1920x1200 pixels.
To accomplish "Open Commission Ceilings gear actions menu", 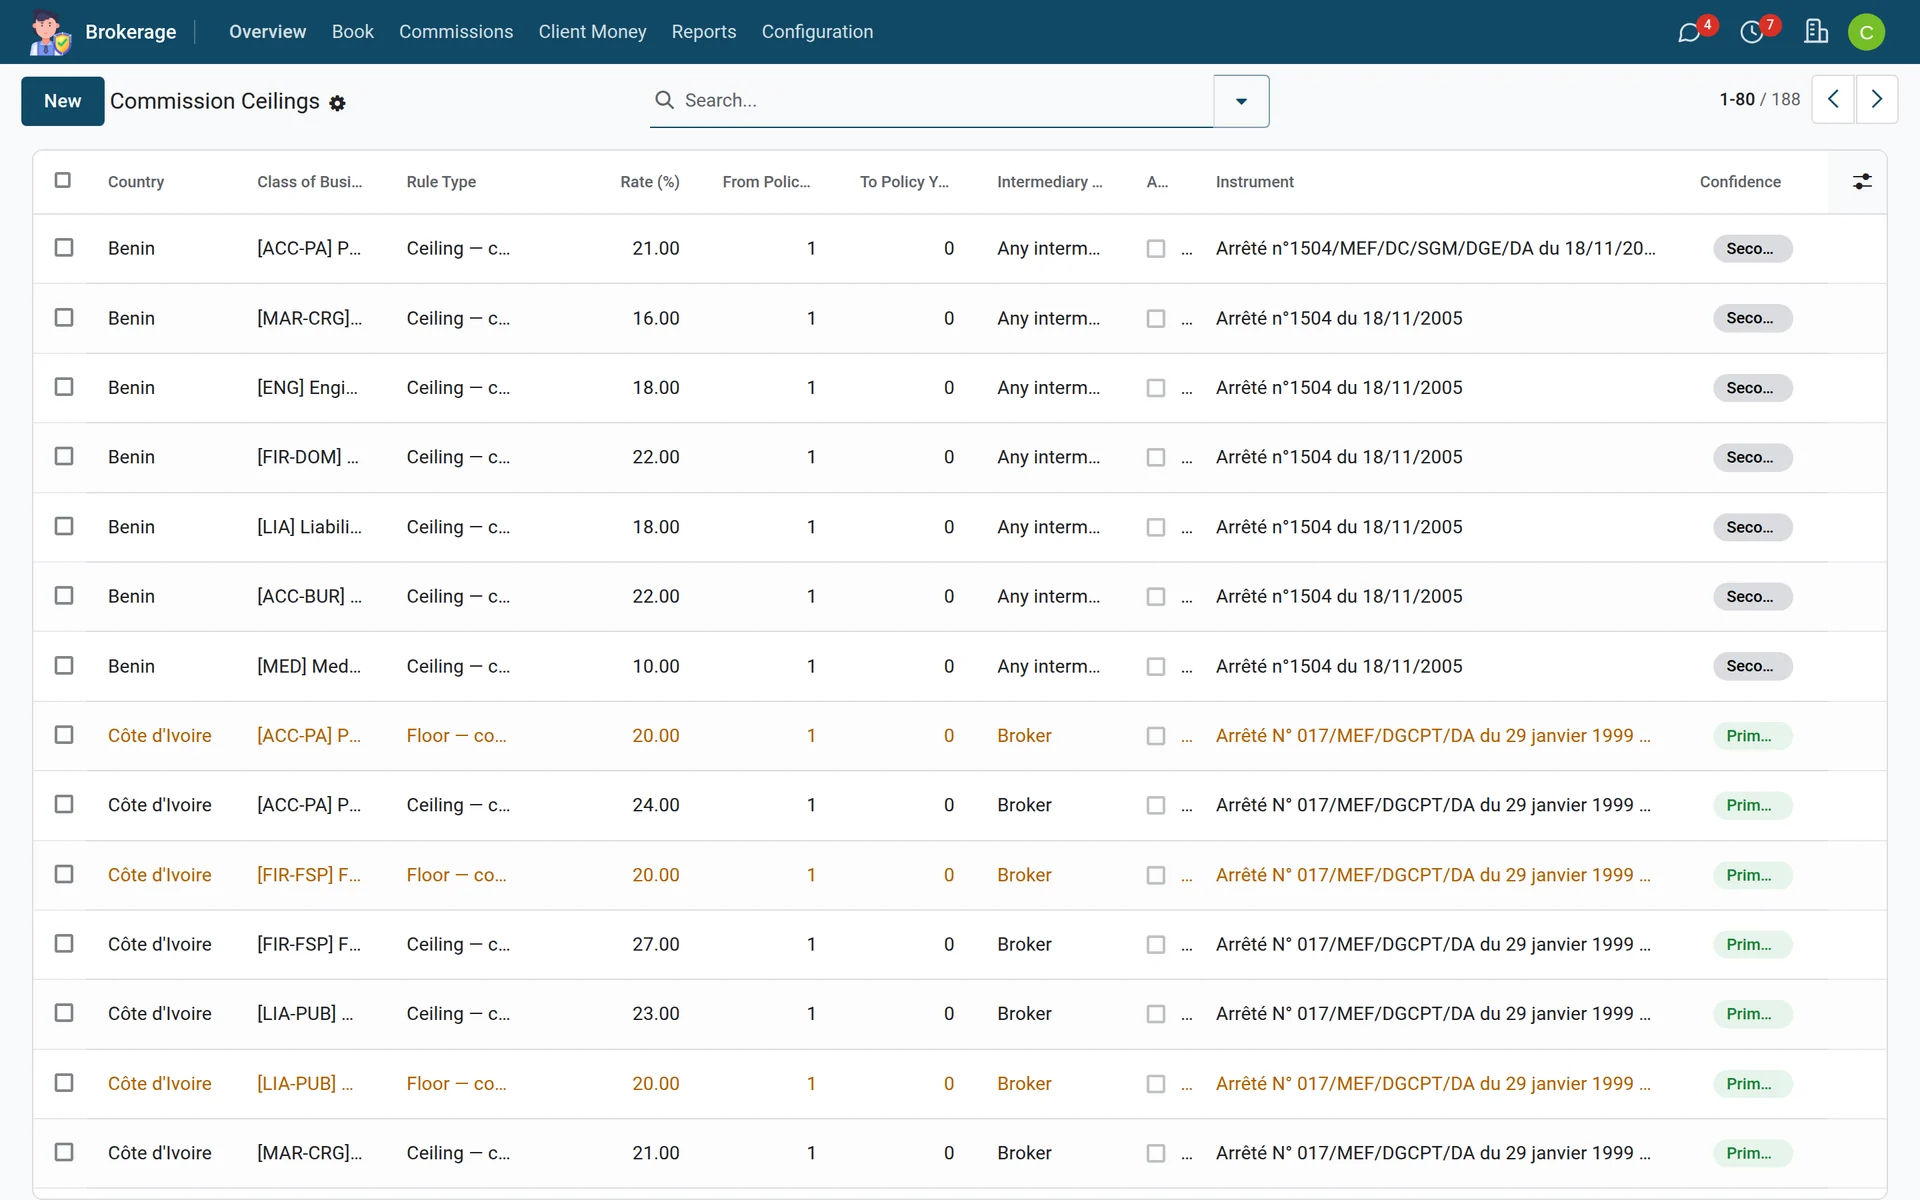I will pos(338,103).
